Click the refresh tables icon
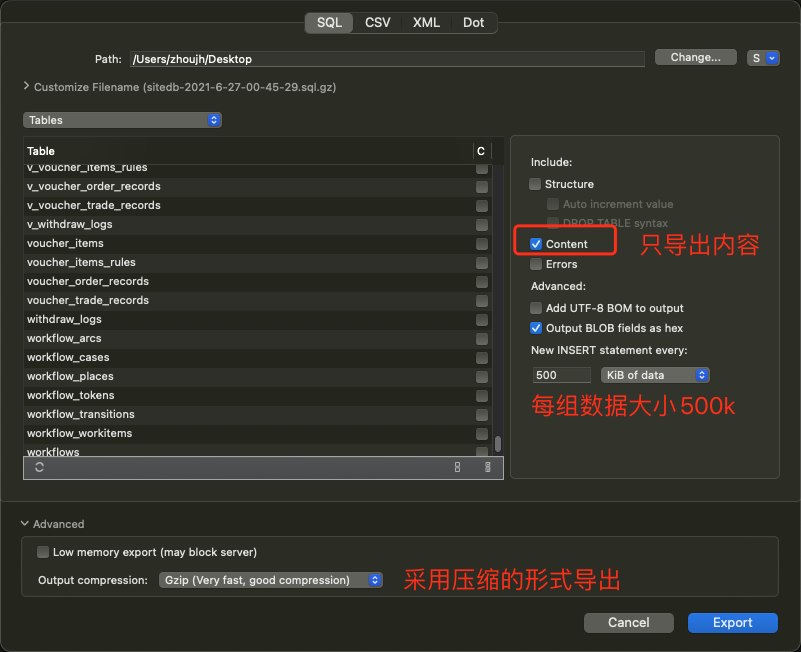 [39, 467]
